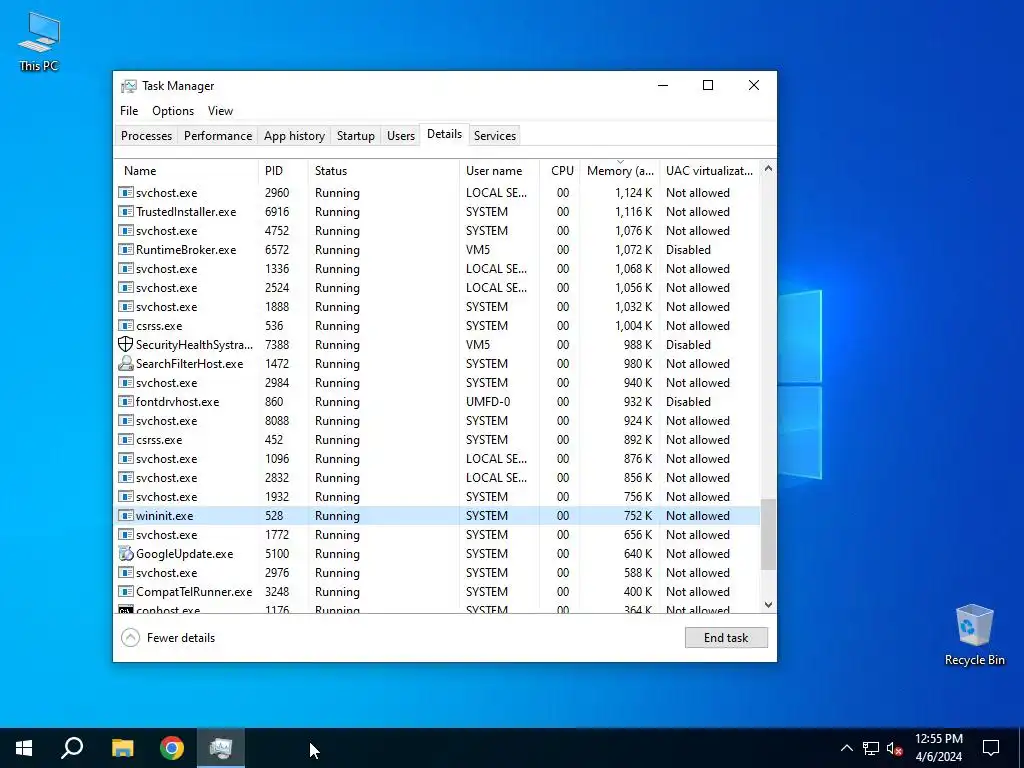Viewport: 1024px width, 768px height.
Task: Show hidden tray icons chevron
Action: (x=846, y=748)
